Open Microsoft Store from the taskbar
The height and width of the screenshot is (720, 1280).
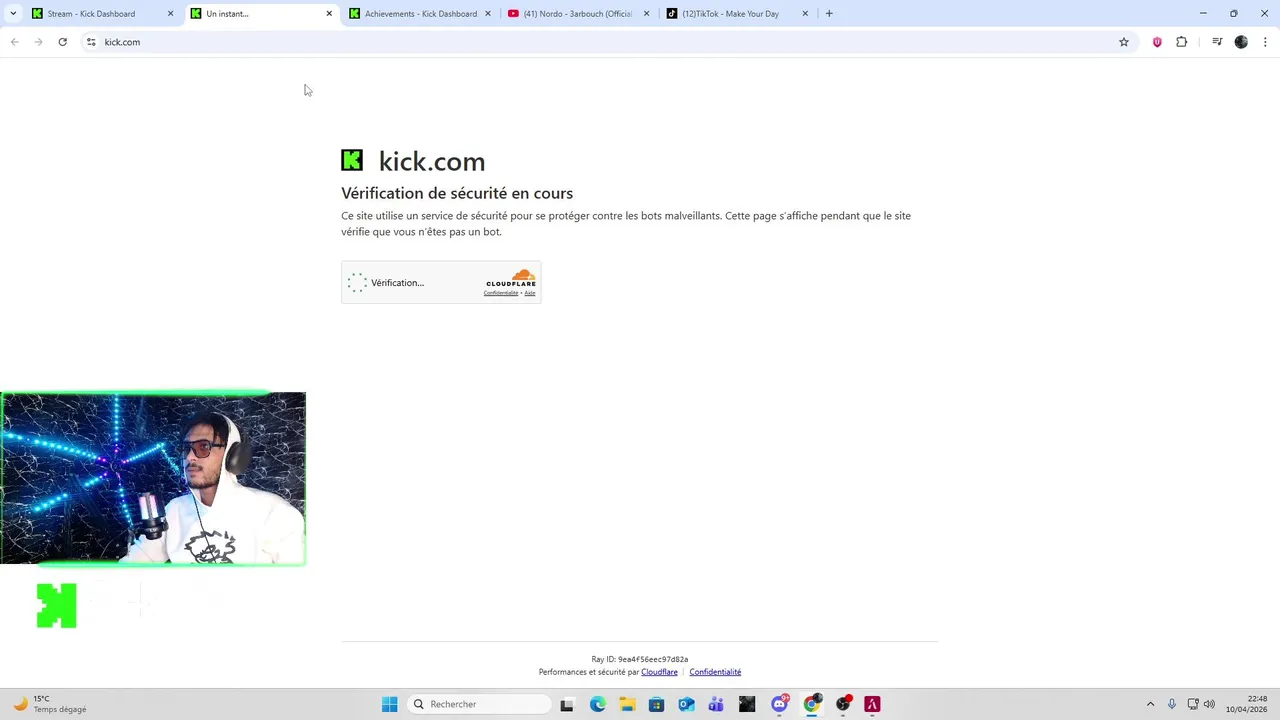tap(656, 704)
